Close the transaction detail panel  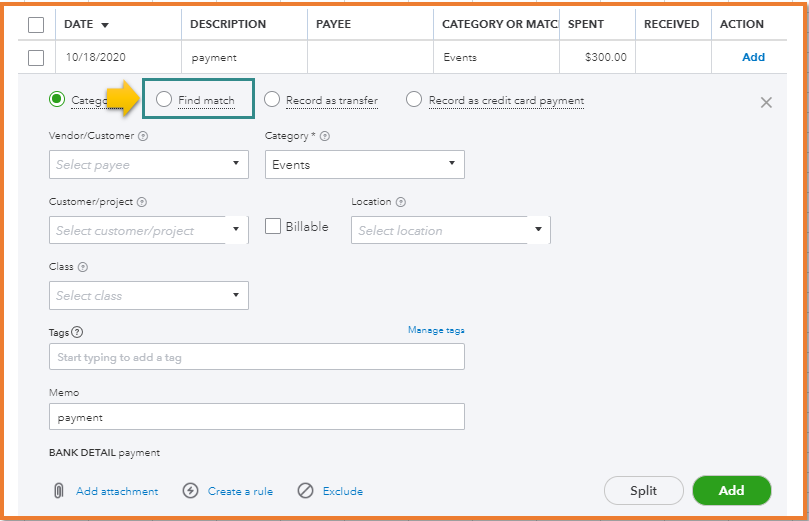[x=766, y=102]
